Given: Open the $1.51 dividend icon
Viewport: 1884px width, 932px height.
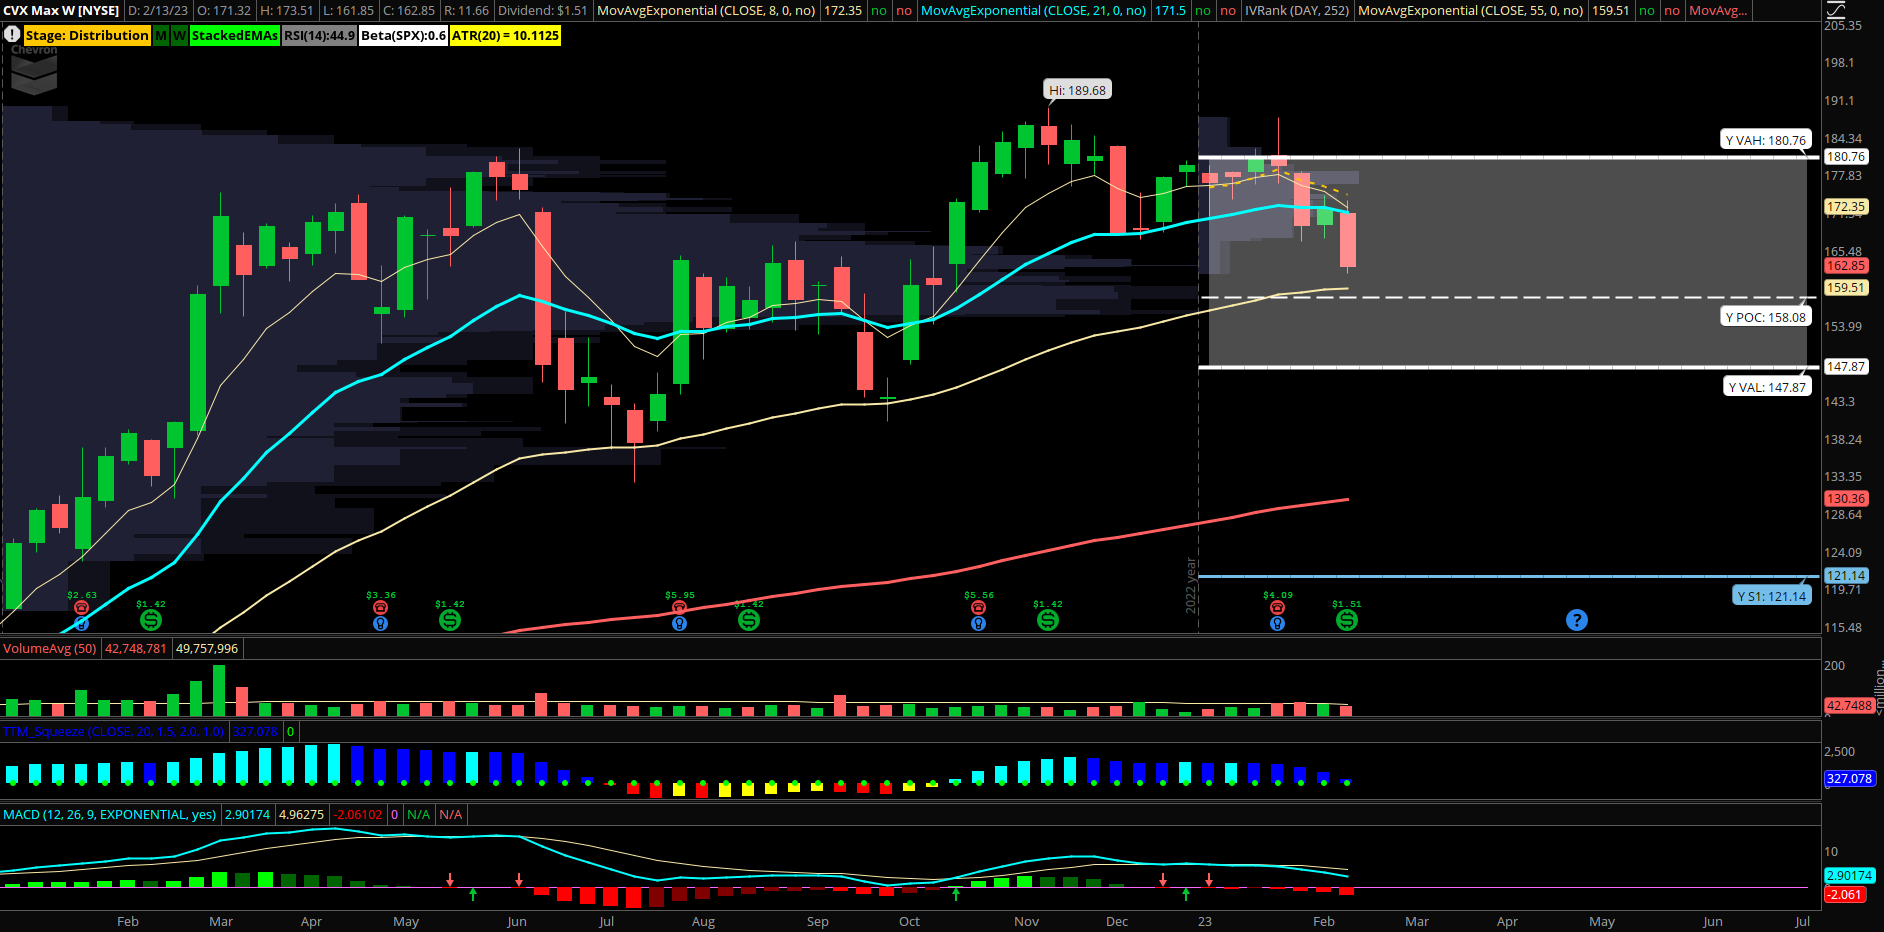Looking at the screenshot, I should coord(1347,620).
